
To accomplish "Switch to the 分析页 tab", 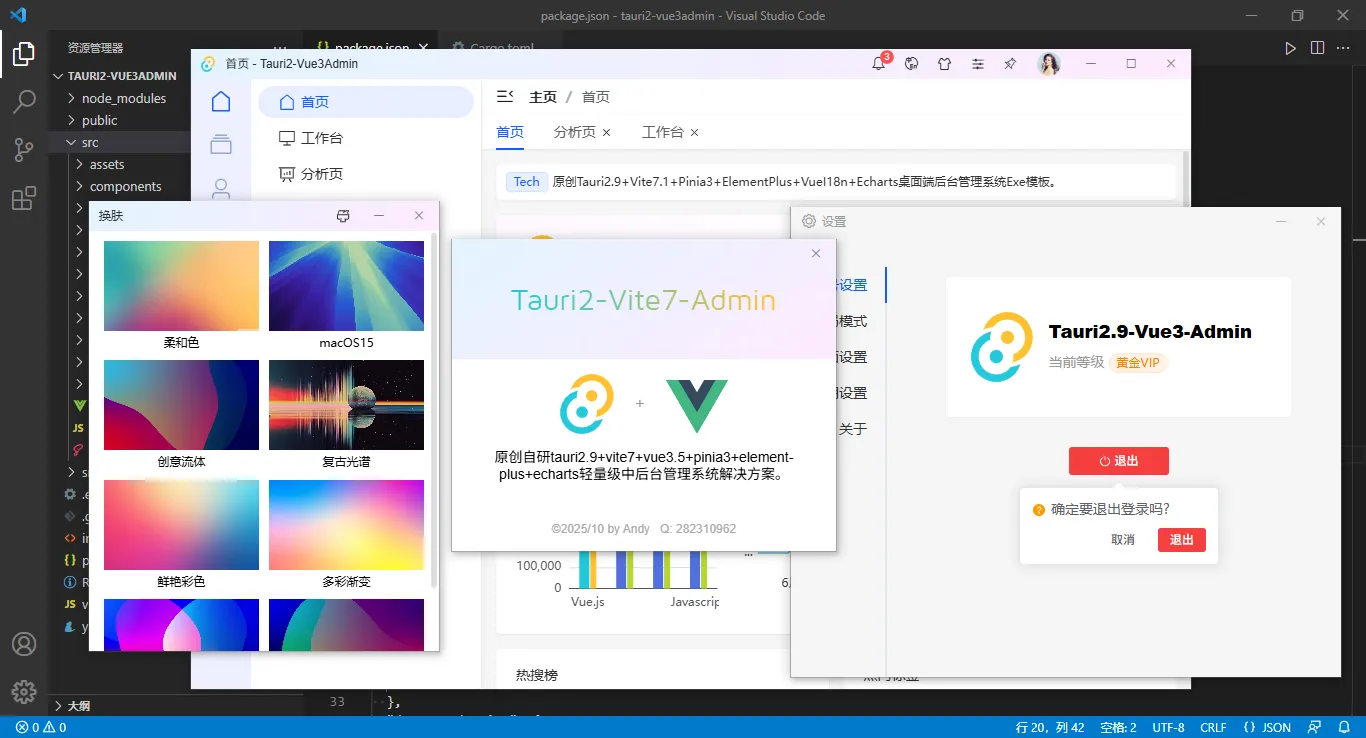I will coord(574,131).
